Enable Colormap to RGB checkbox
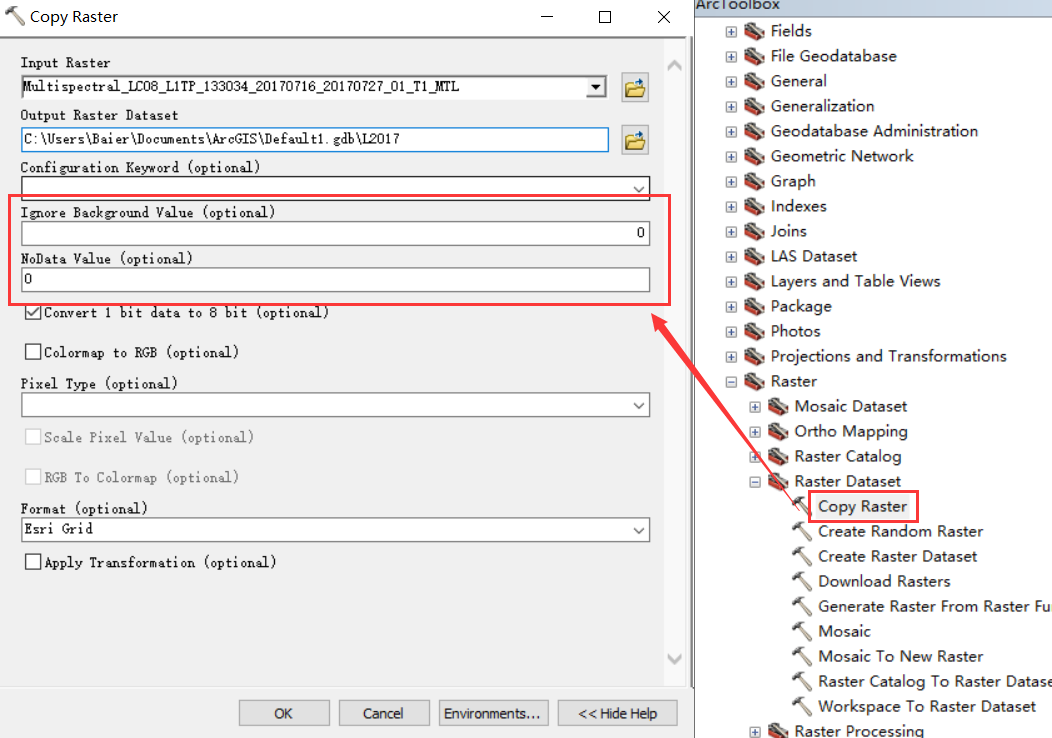 pyautogui.click(x=33, y=352)
